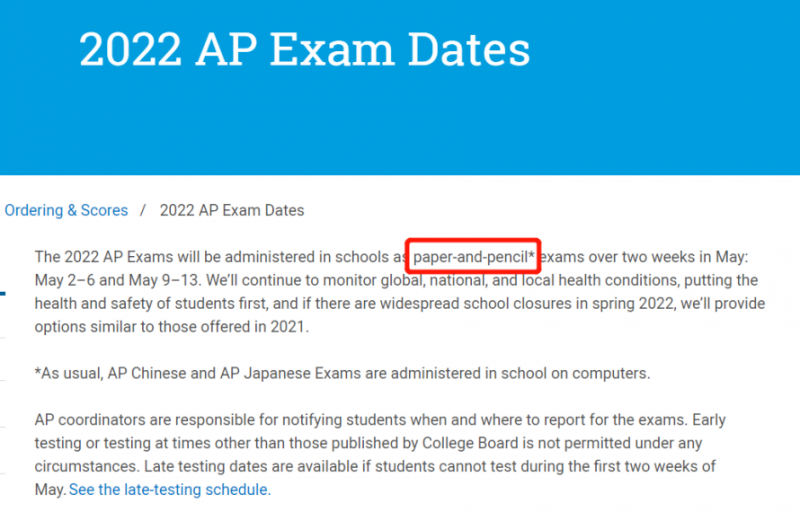Click the blue sidebar marker on the left edge

coord(3,293)
